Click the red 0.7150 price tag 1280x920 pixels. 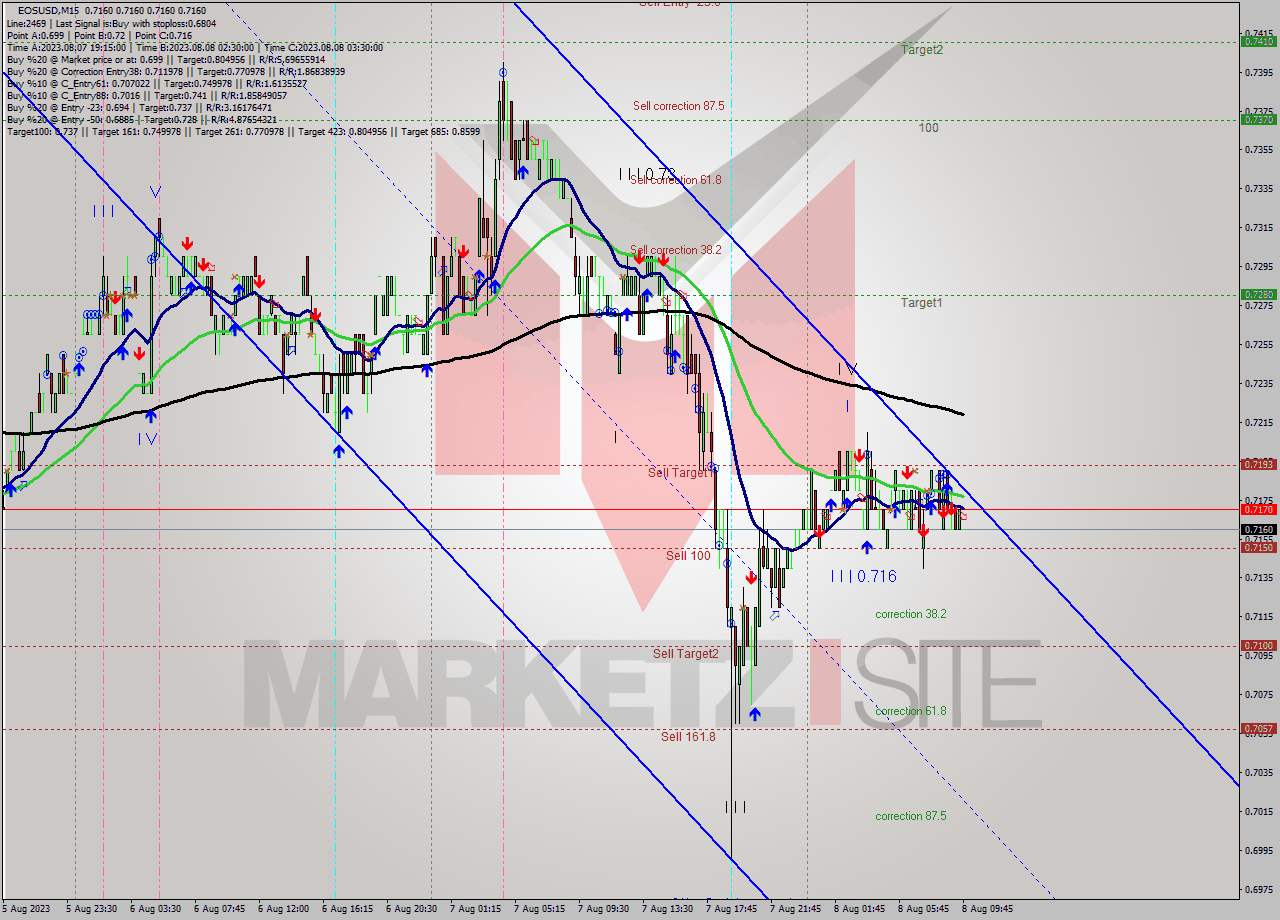coord(1258,547)
